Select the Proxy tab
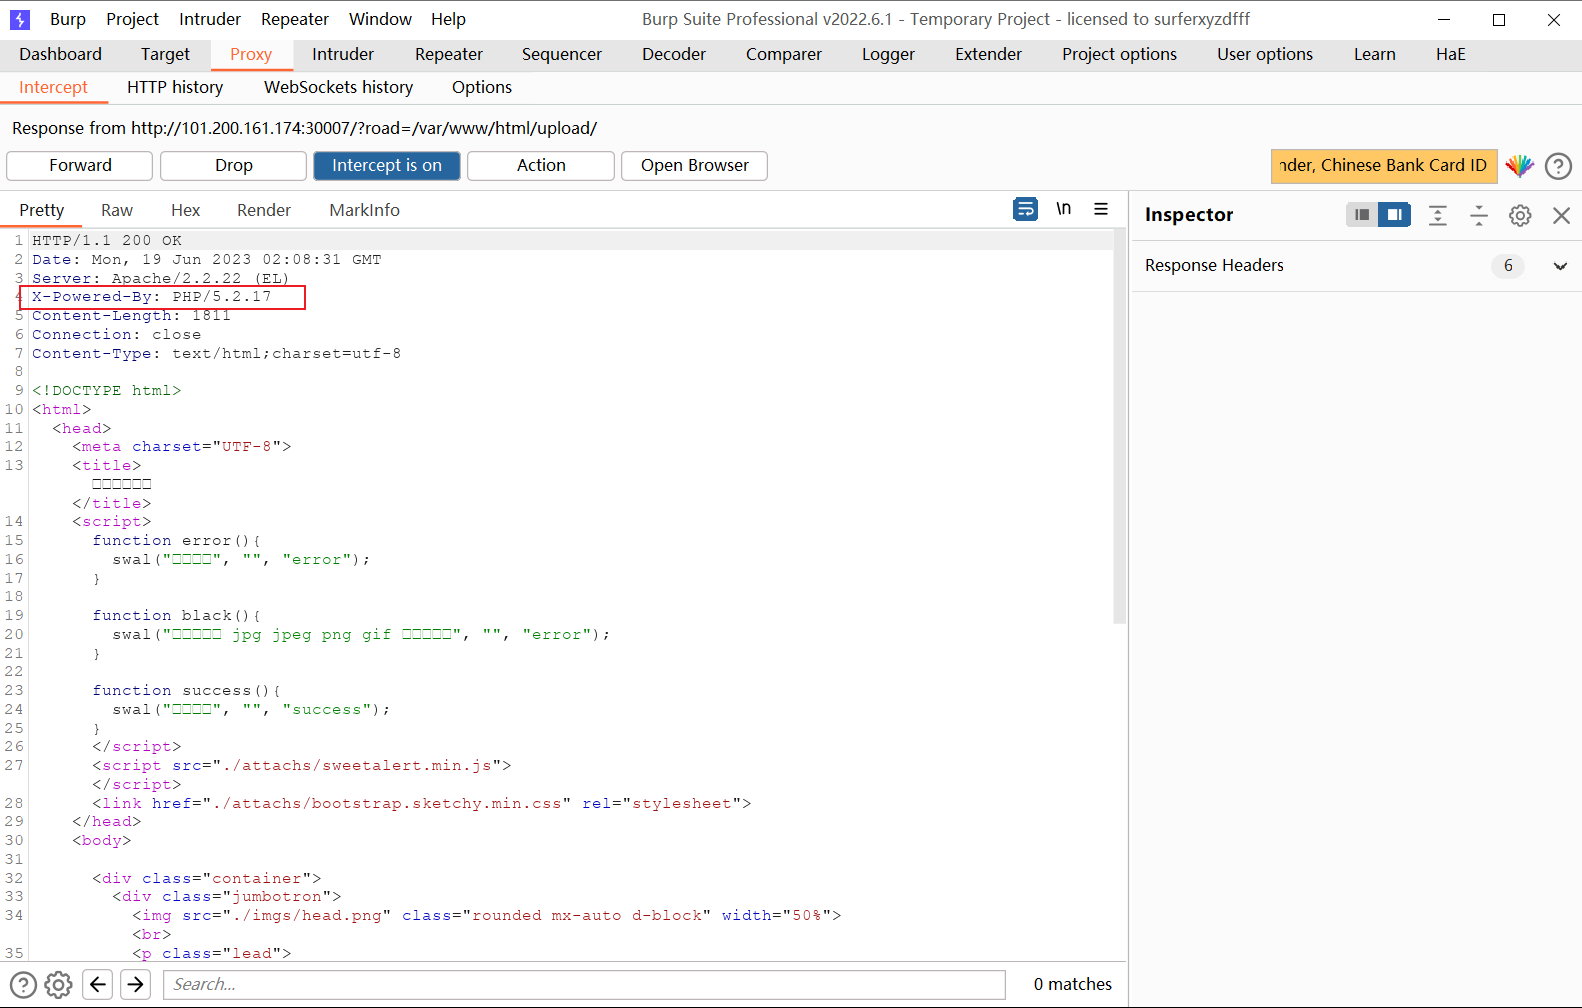The image size is (1582, 1008). (251, 55)
